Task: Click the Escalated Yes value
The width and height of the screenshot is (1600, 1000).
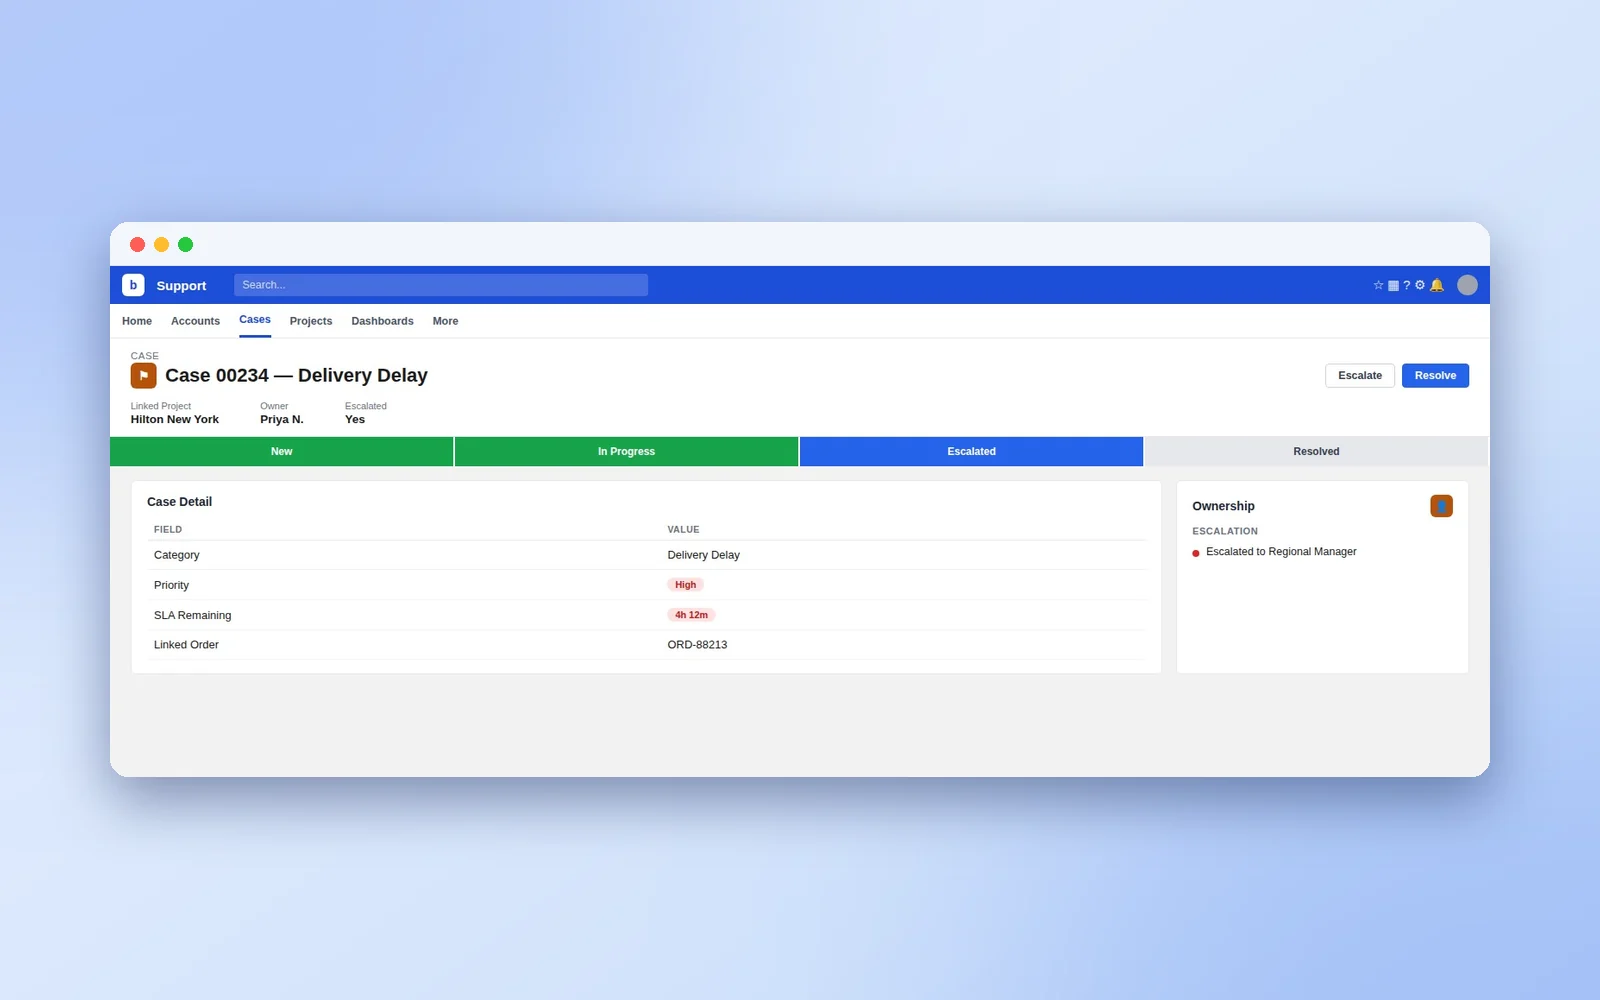Action: pos(355,420)
